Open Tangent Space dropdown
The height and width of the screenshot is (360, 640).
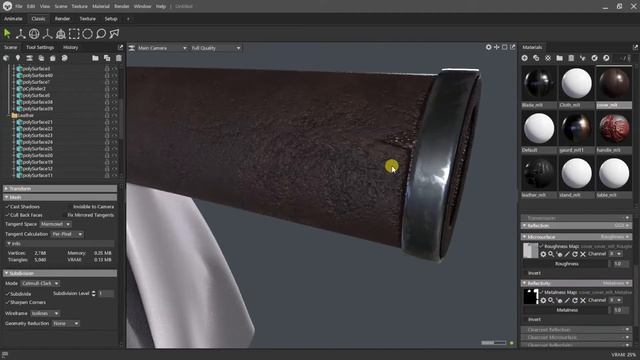point(56,224)
